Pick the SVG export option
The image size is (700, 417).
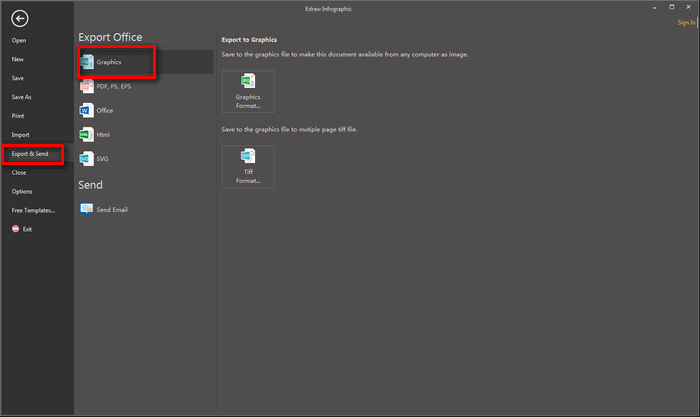(146, 158)
